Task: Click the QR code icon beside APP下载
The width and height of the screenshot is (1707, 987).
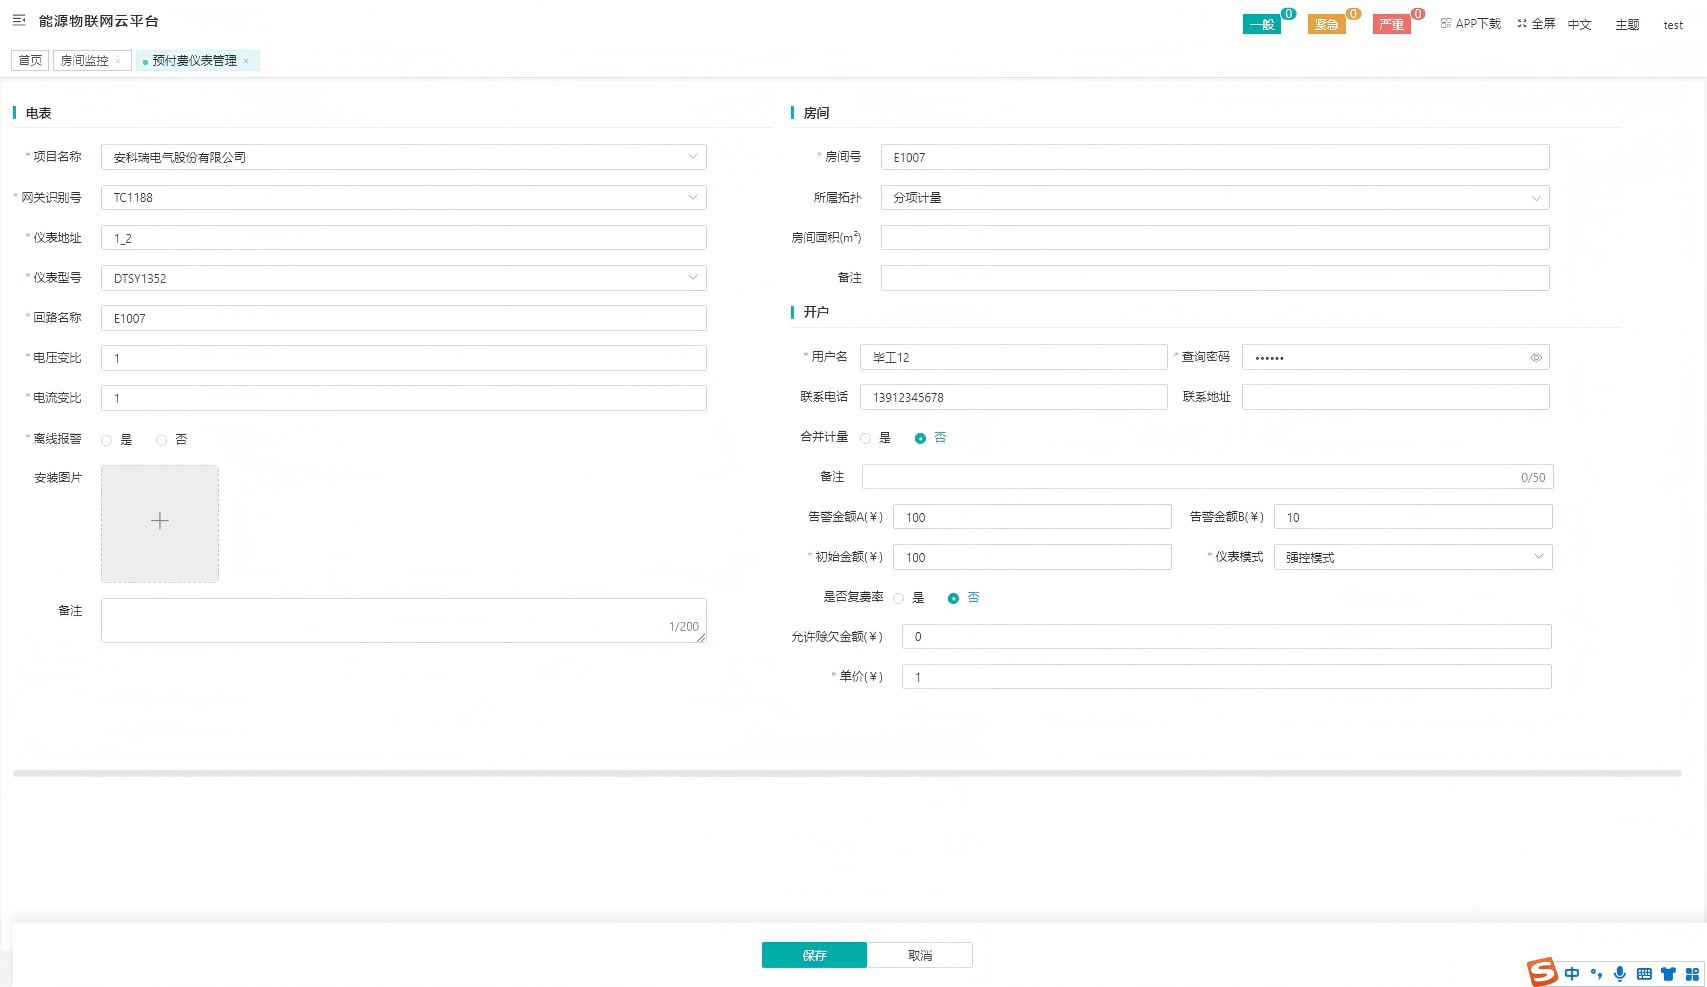Action: [x=1446, y=23]
